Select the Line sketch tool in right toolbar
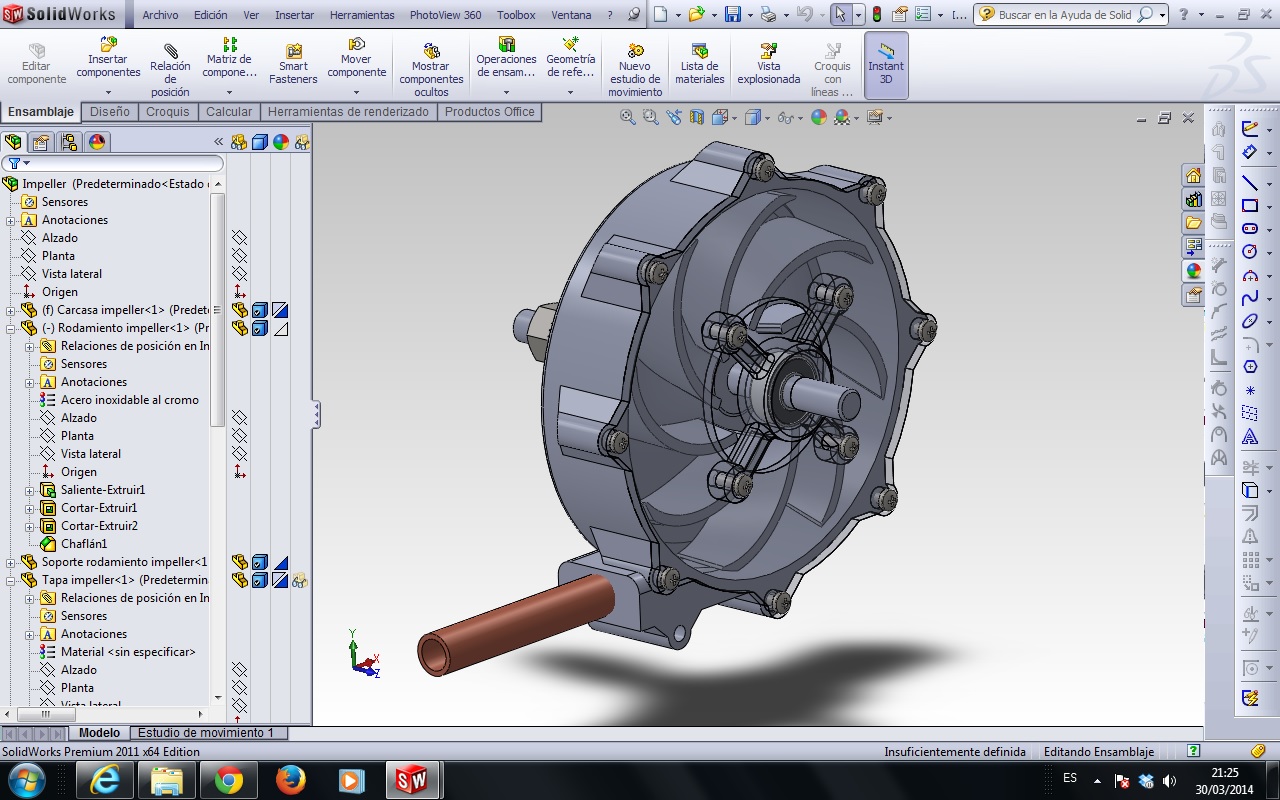 (1249, 182)
